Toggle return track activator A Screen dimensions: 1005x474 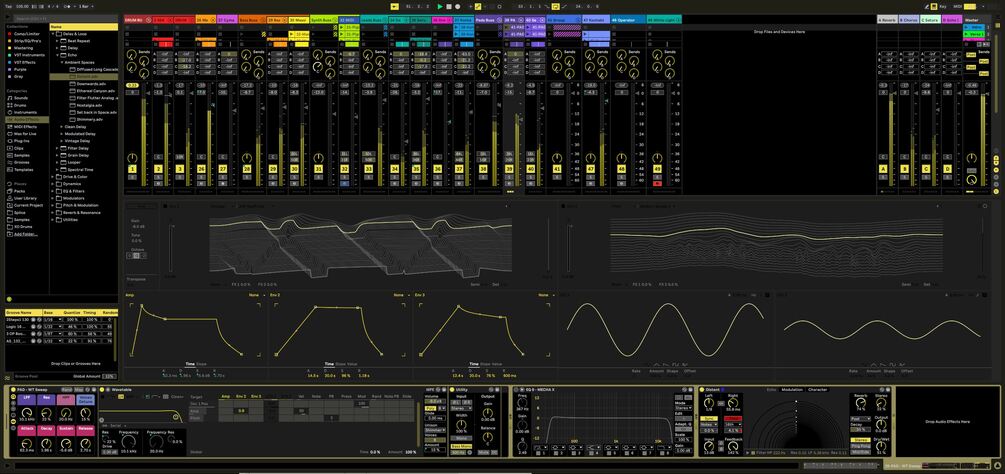point(883,169)
